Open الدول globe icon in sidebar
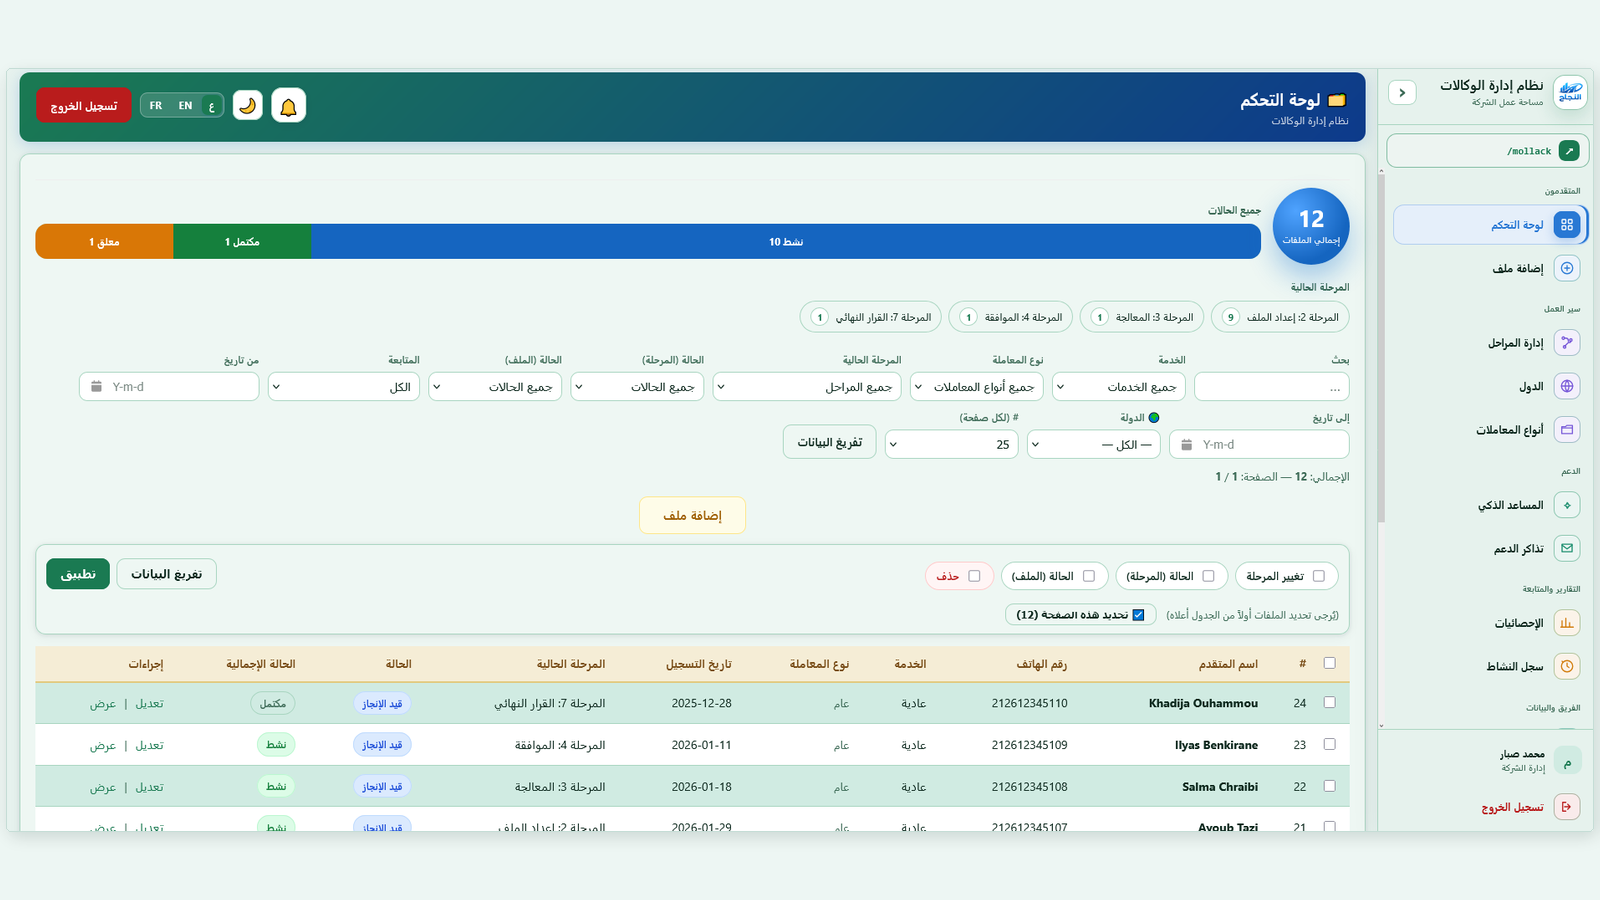Screen dimensions: 1600x900 pos(1567,386)
